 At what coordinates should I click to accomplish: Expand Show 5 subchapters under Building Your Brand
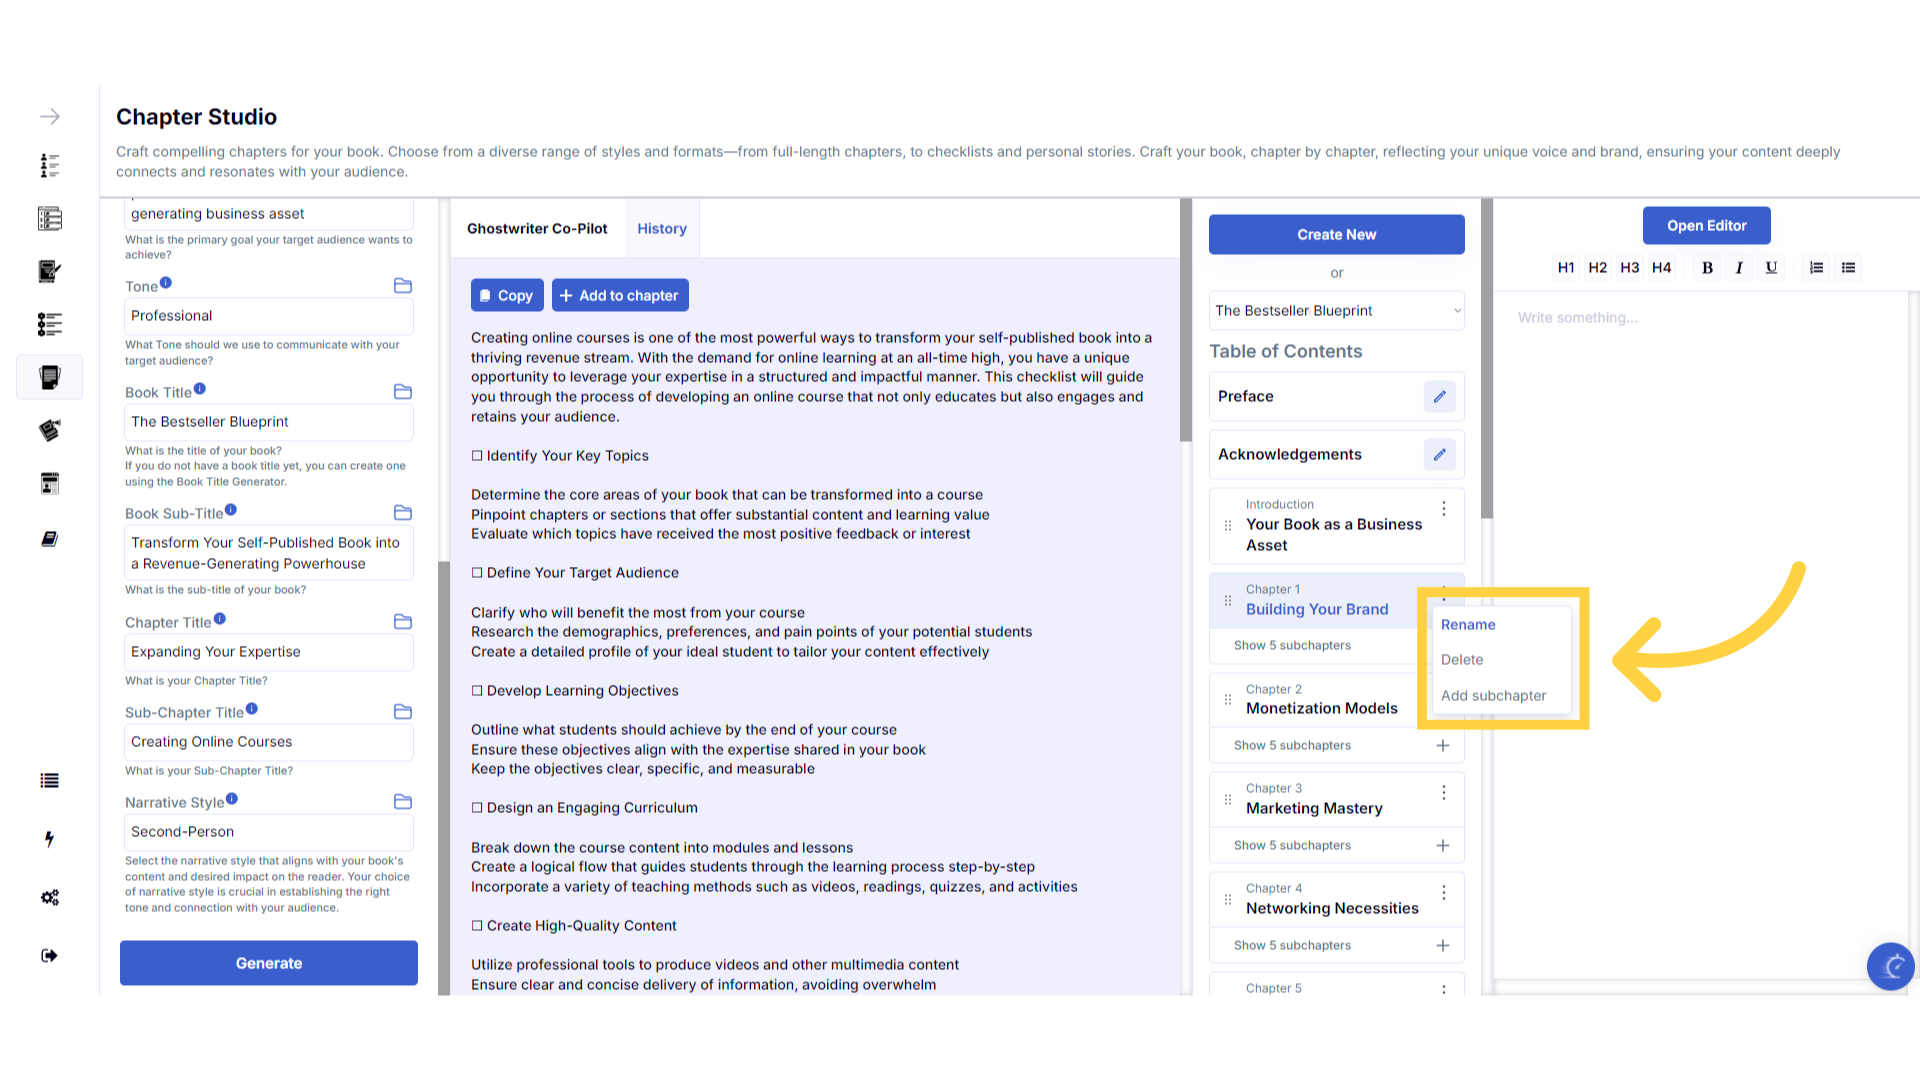pyautogui.click(x=1292, y=646)
